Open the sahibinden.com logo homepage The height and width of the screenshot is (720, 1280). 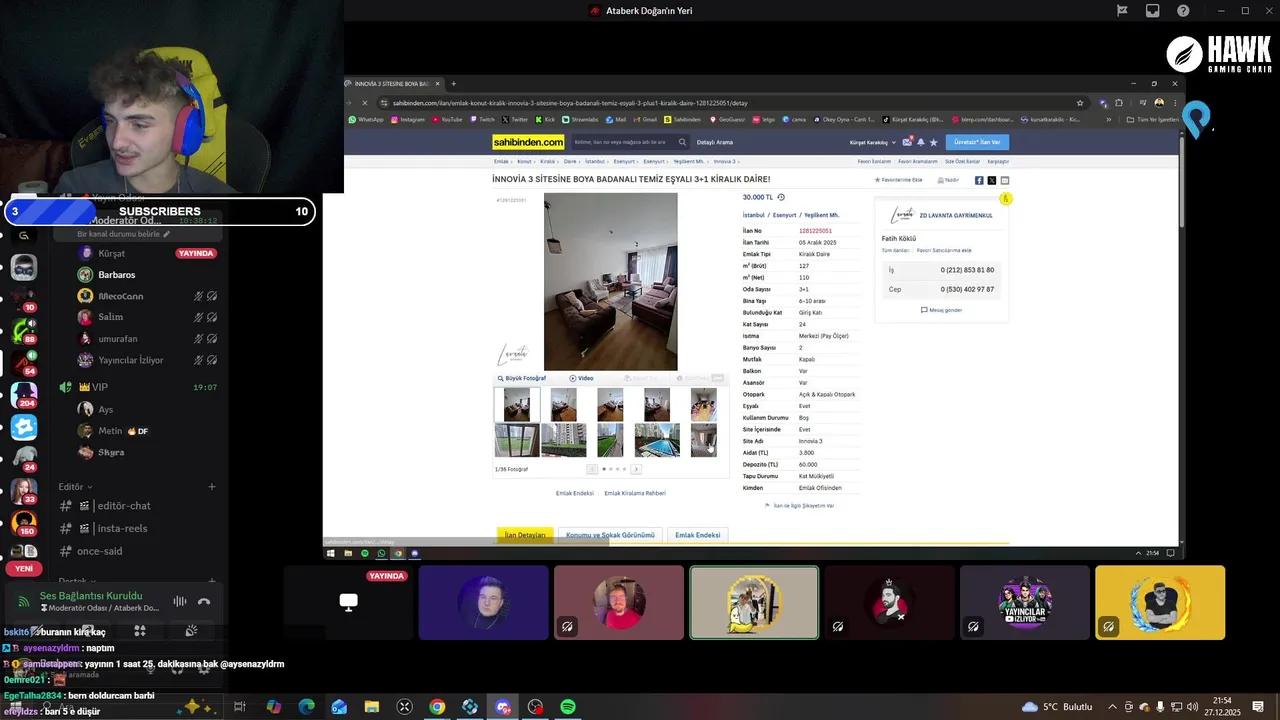(528, 142)
